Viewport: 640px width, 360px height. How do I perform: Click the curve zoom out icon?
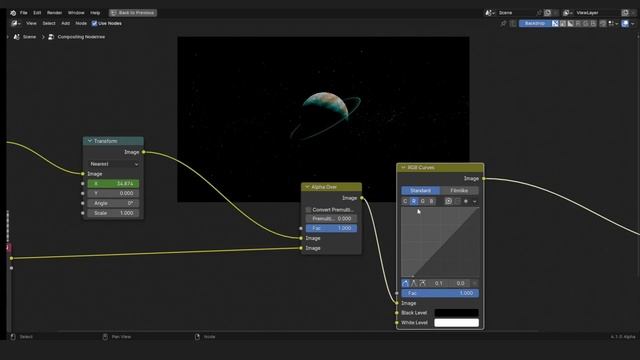click(x=458, y=201)
